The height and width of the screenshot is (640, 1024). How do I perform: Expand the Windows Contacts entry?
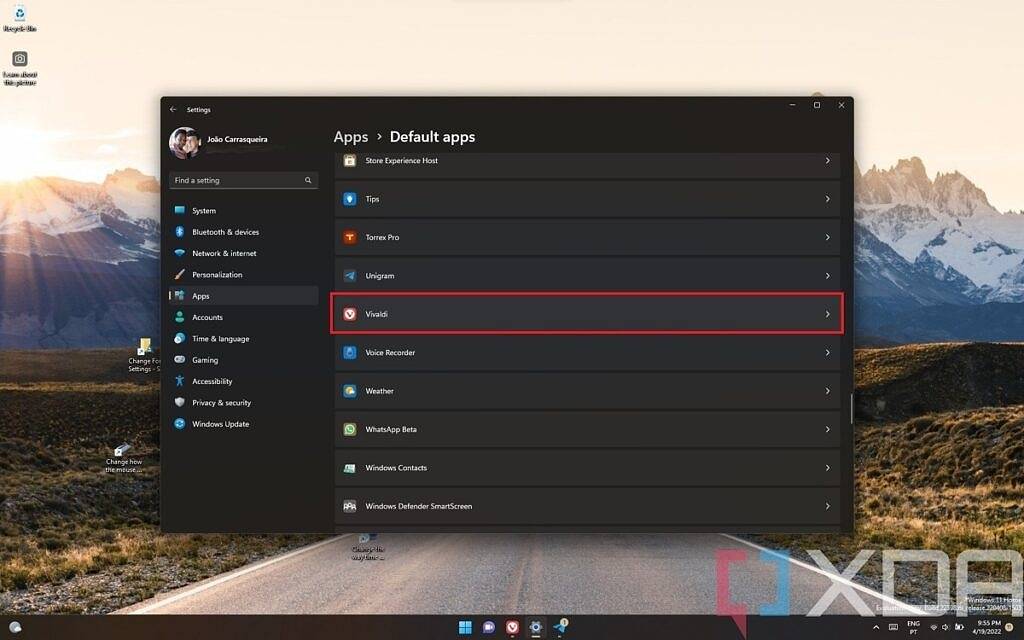tap(827, 467)
